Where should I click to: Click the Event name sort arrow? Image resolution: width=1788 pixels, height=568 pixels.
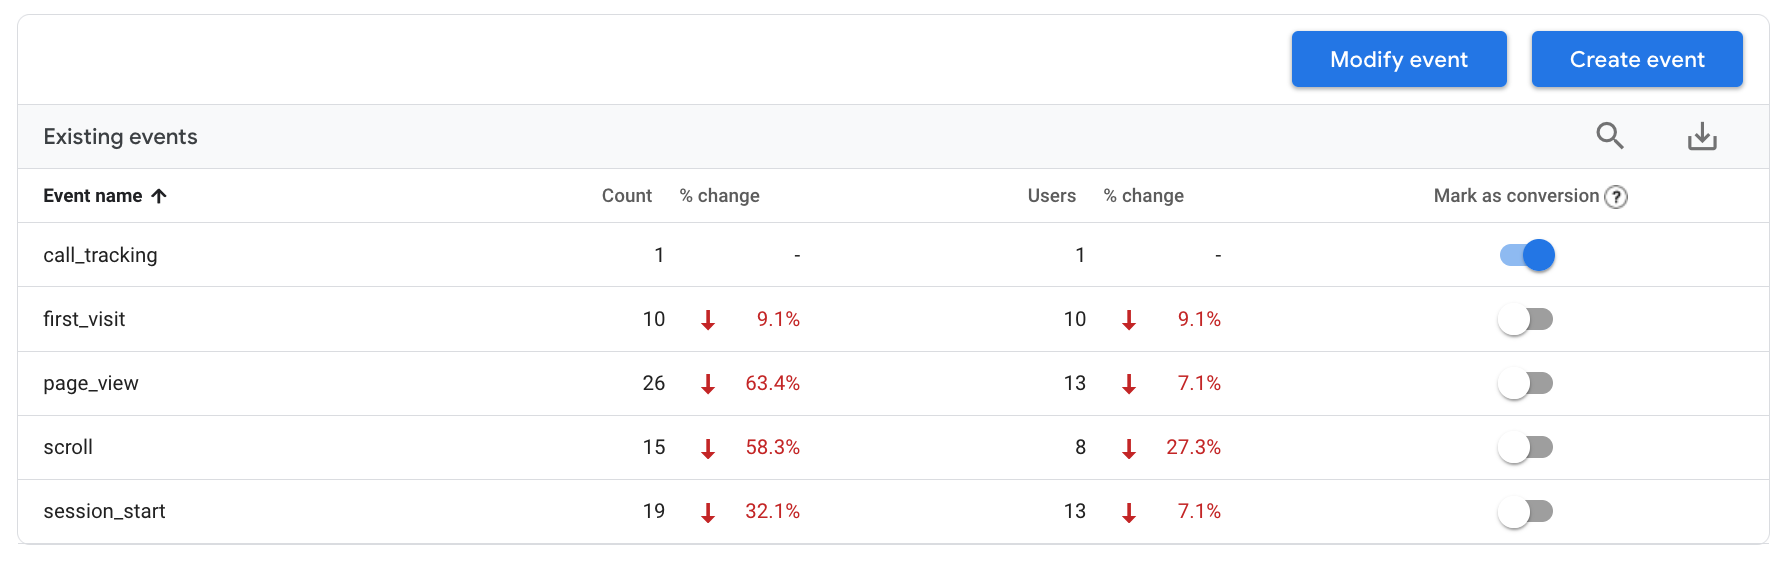coord(159,196)
